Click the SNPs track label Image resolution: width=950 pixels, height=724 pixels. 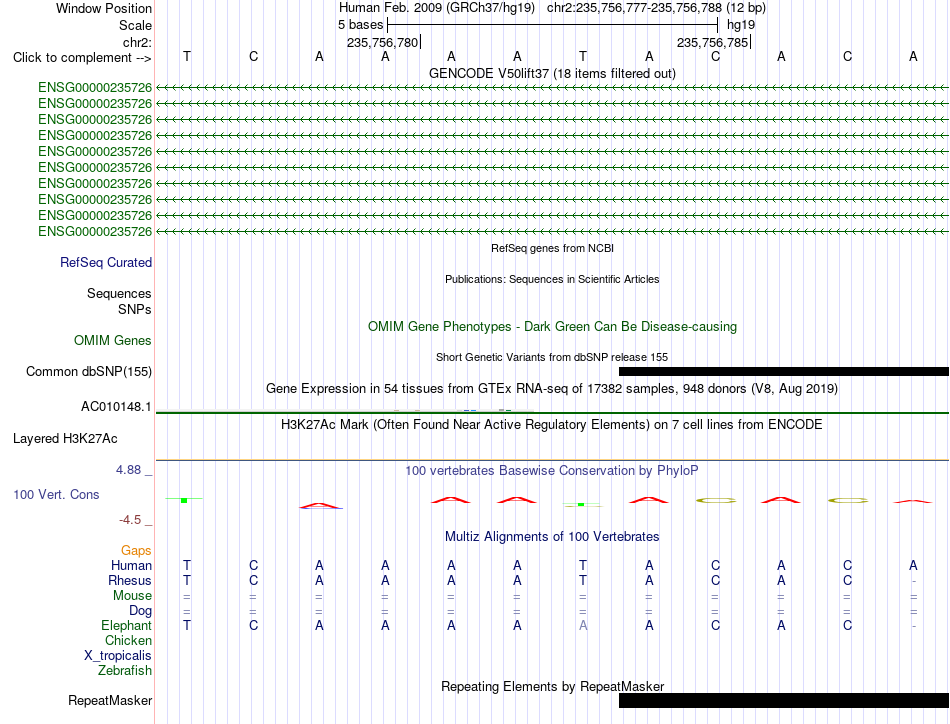tap(135, 309)
